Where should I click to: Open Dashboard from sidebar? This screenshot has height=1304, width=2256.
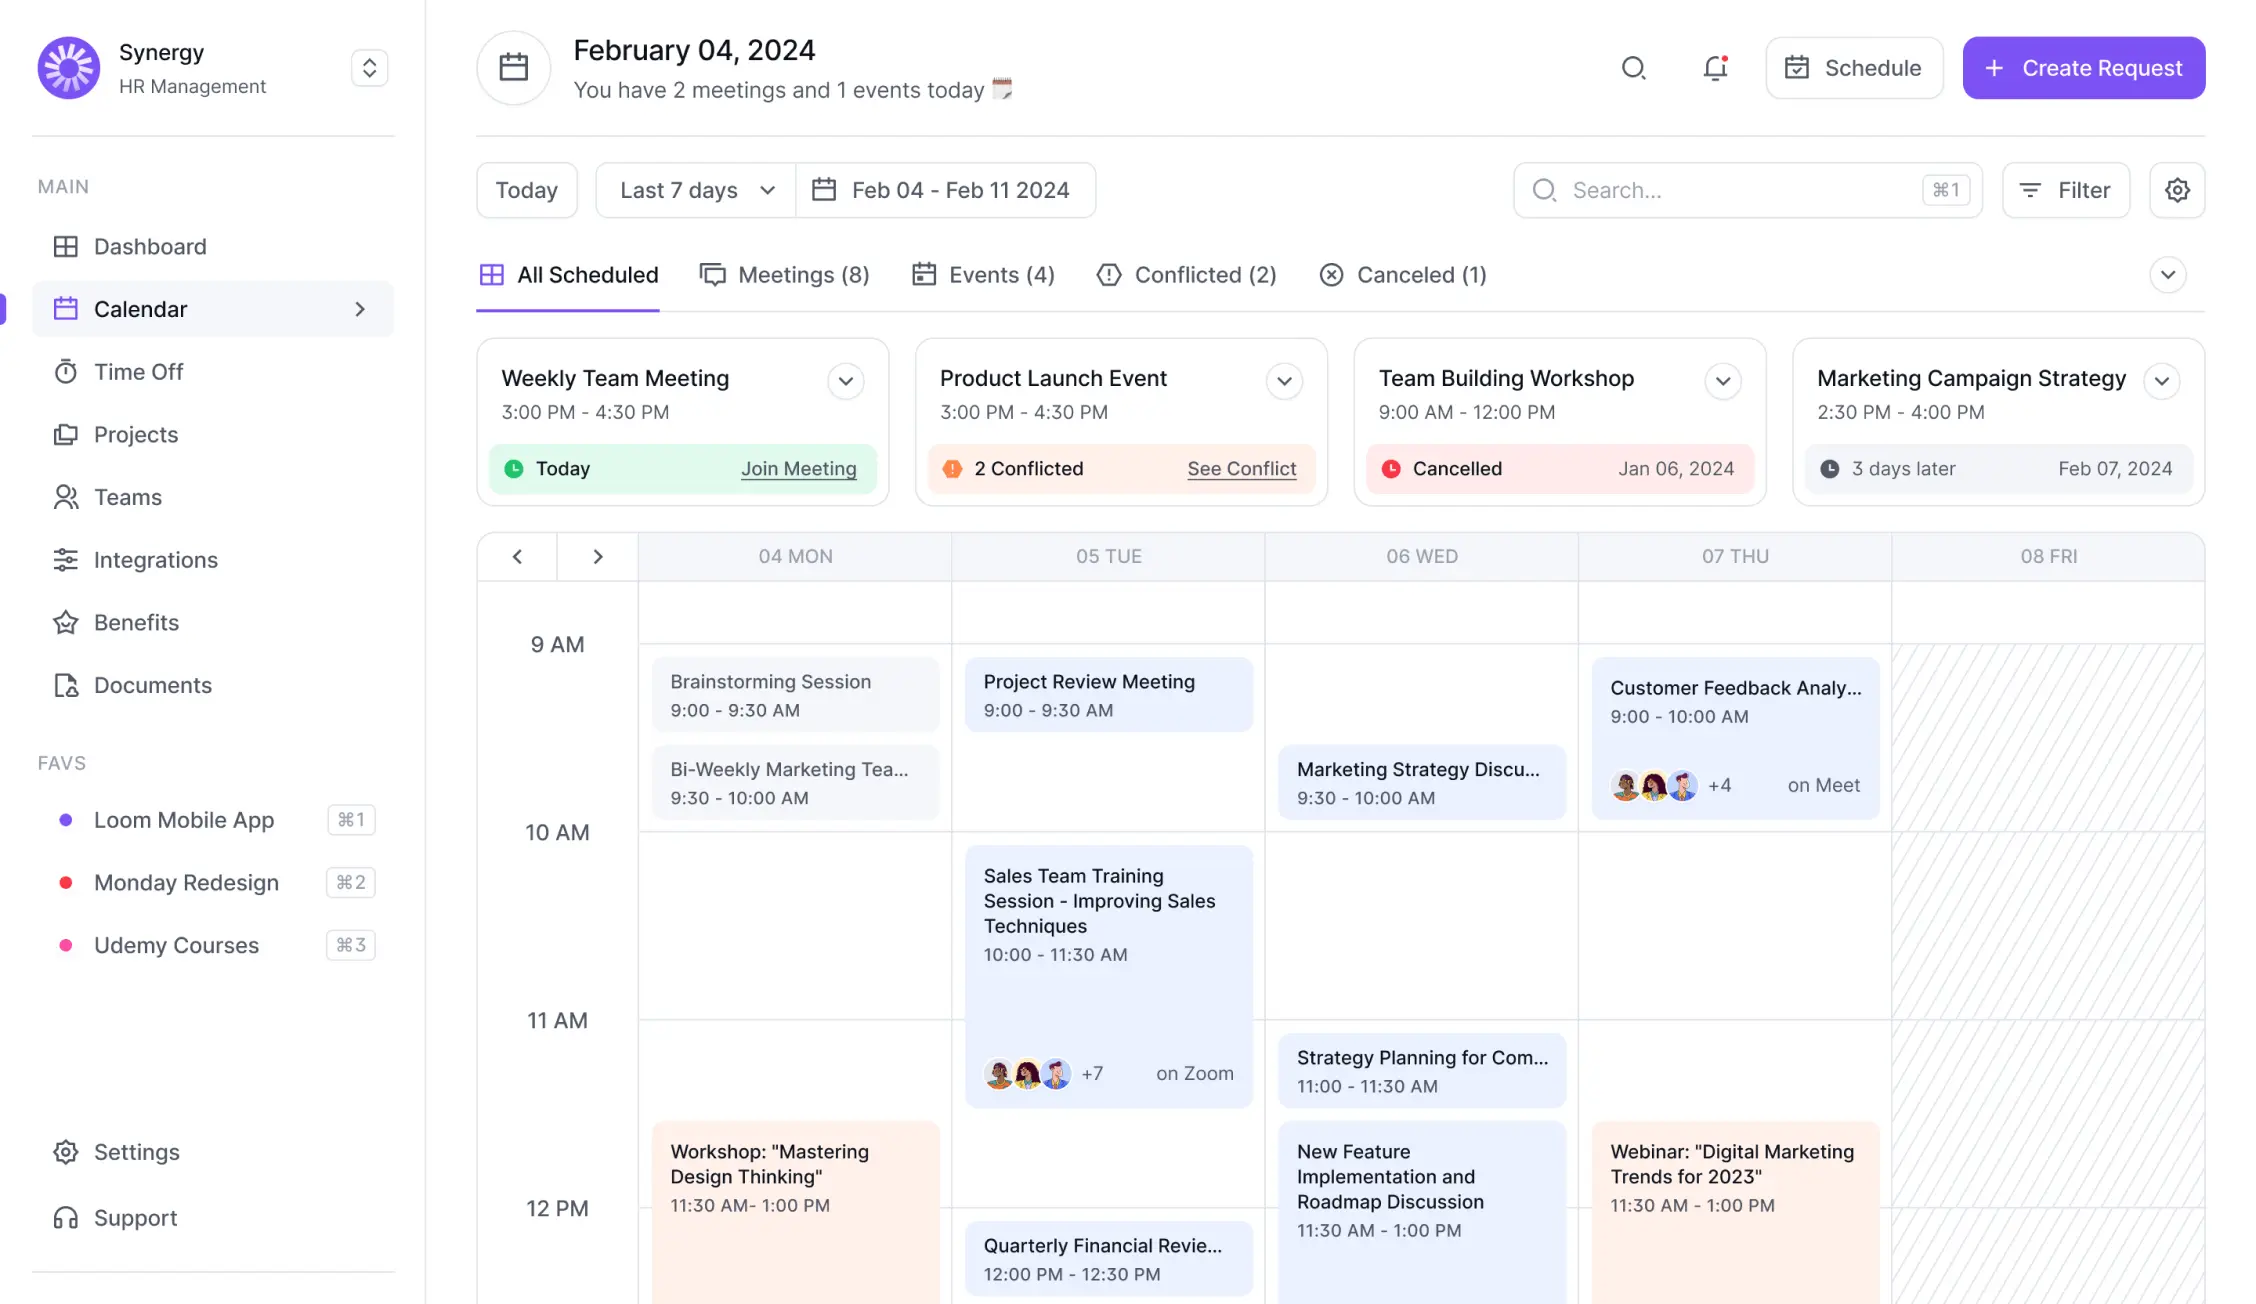point(150,247)
